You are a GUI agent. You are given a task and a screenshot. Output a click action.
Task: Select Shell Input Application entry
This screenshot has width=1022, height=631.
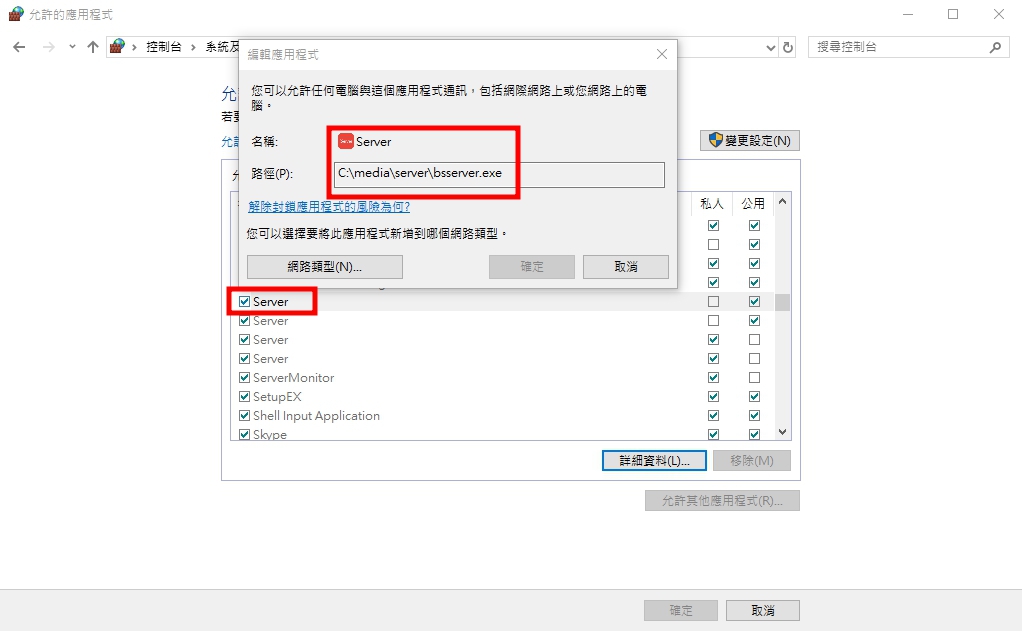[316, 415]
